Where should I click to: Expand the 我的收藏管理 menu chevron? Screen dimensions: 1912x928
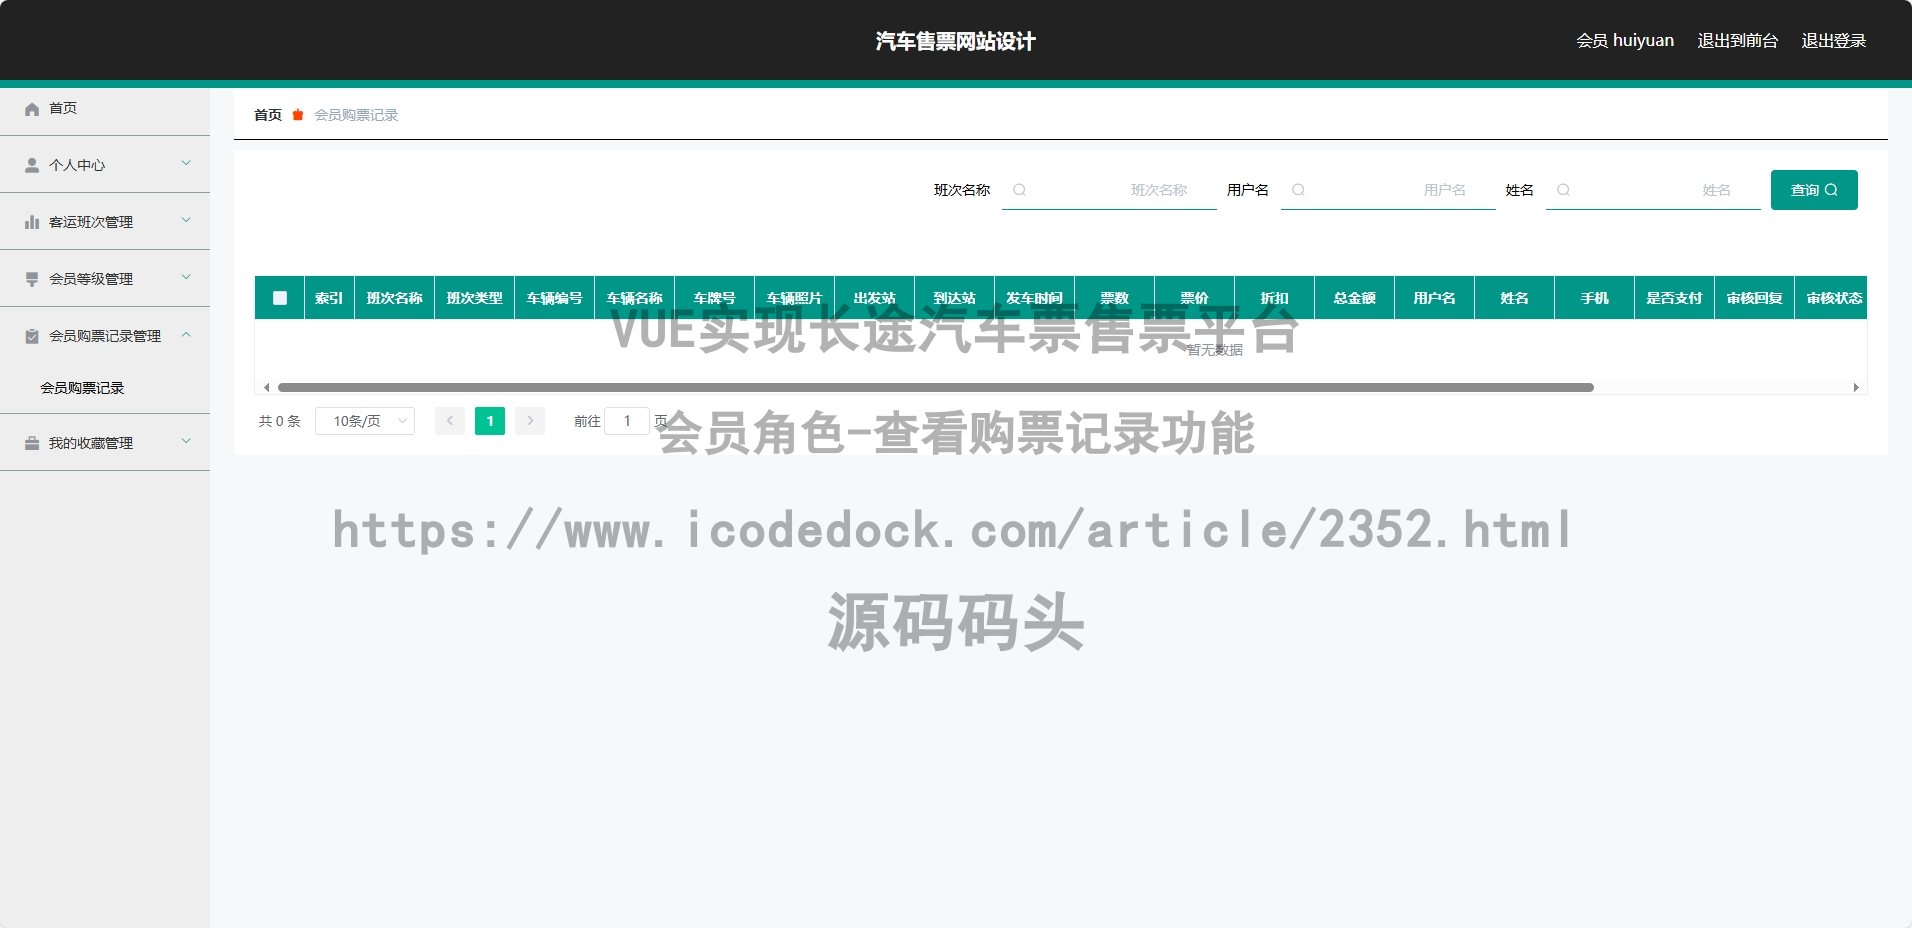coord(186,441)
